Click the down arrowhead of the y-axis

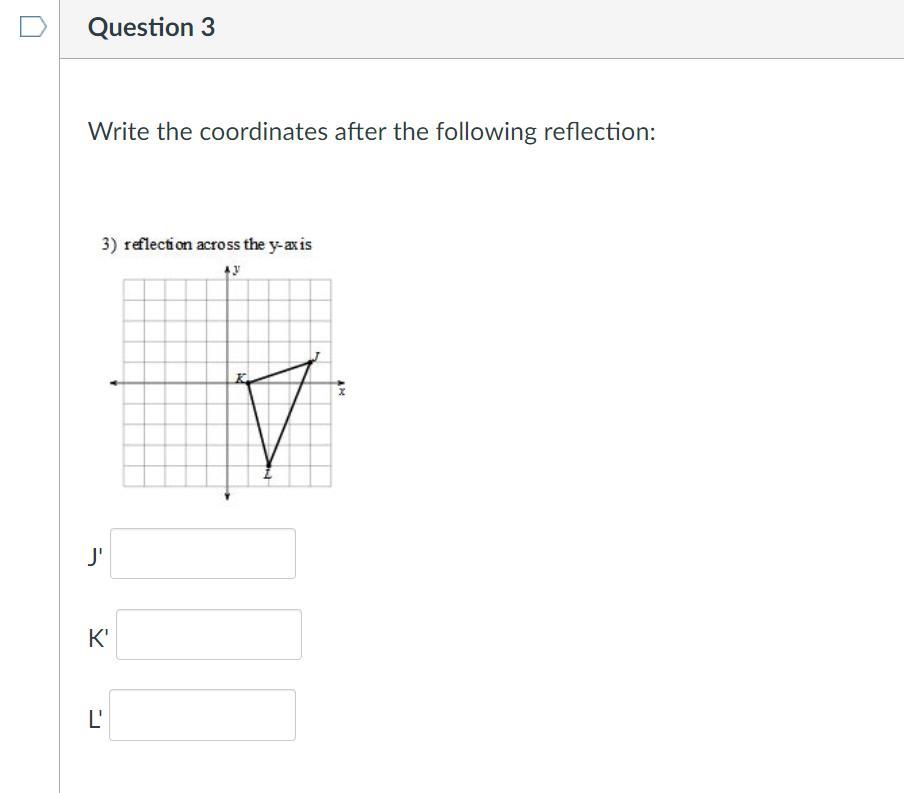pyautogui.click(x=227, y=495)
